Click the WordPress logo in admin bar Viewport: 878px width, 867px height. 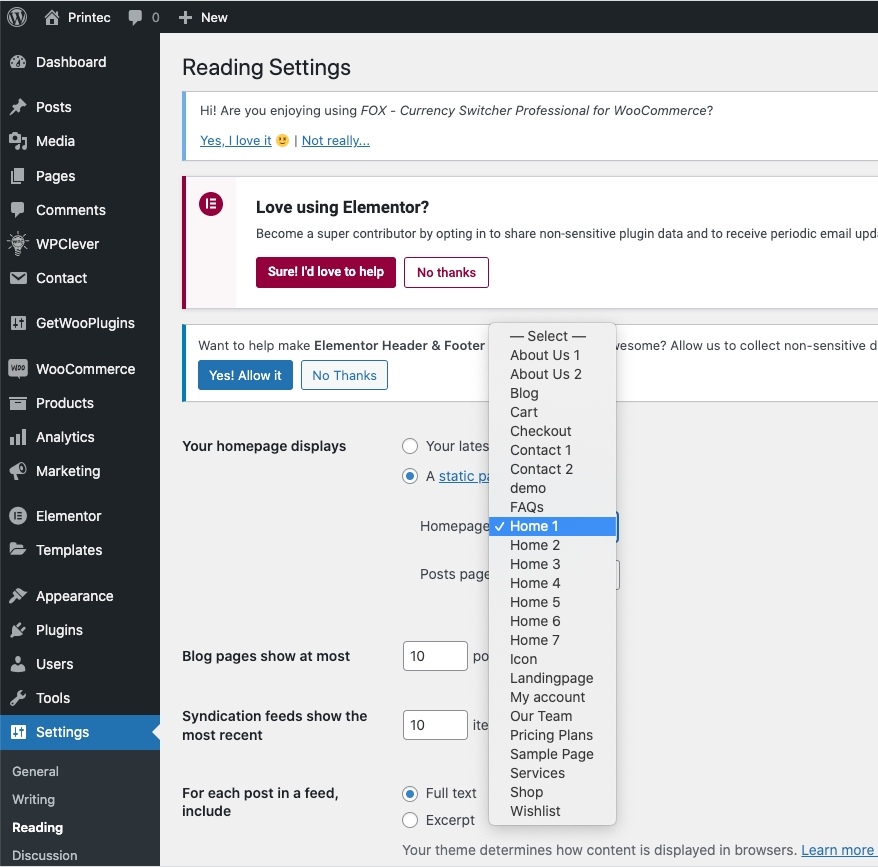click(x=17, y=17)
